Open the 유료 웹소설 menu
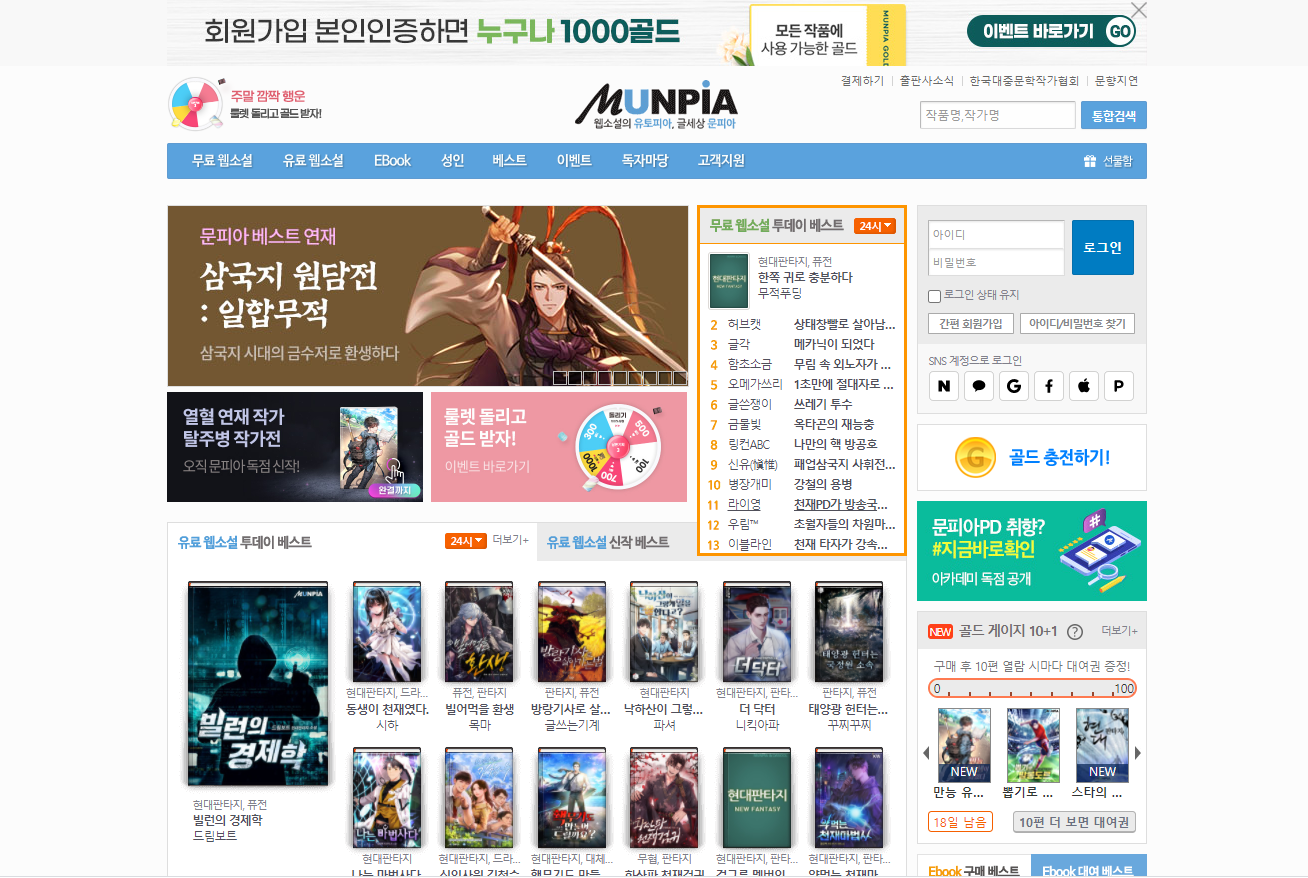 click(313, 161)
